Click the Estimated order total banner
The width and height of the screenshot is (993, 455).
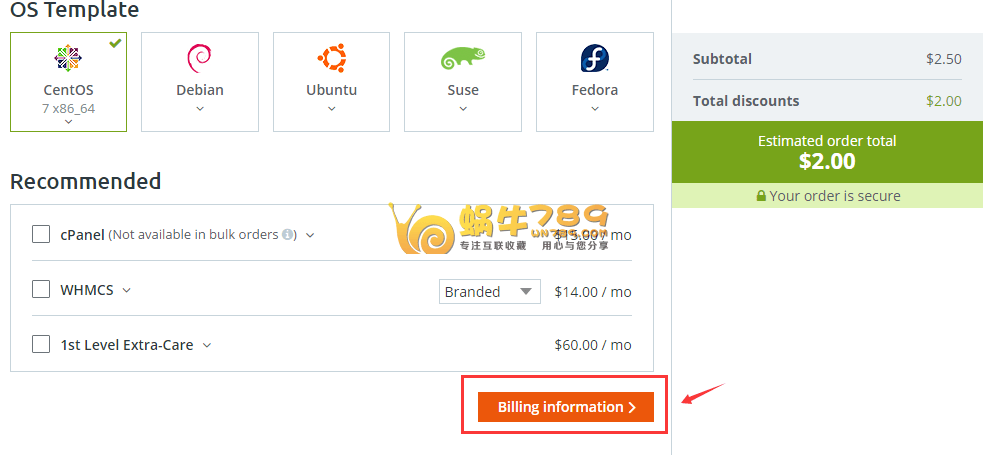pyautogui.click(x=827, y=151)
